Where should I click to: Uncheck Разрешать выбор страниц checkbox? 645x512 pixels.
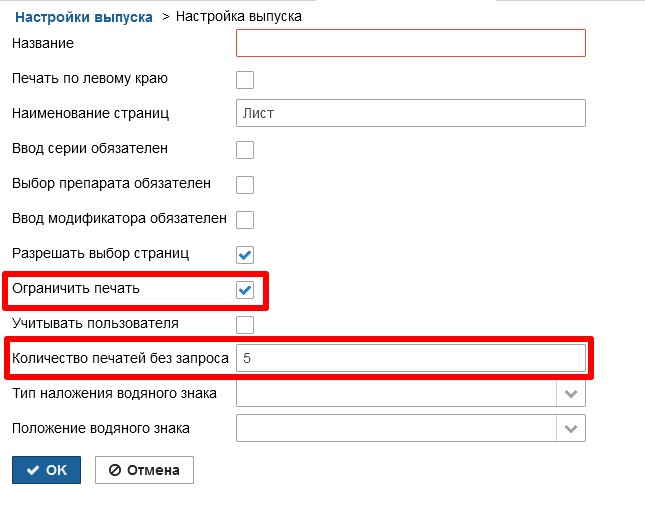click(x=245, y=255)
